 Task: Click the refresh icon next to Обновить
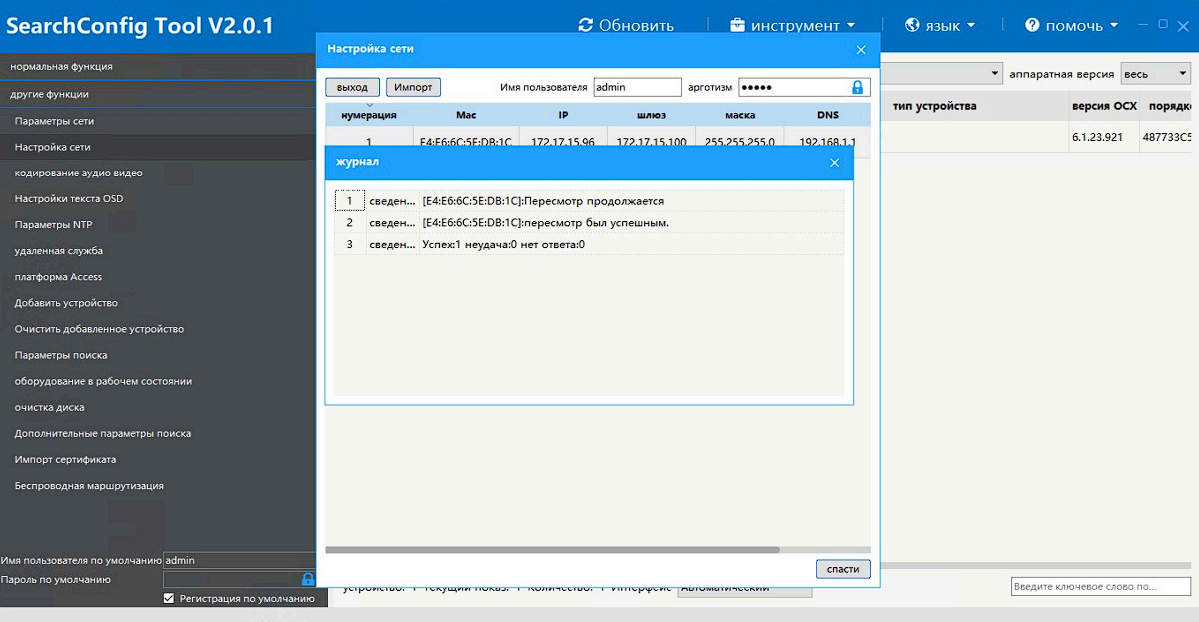click(x=586, y=25)
